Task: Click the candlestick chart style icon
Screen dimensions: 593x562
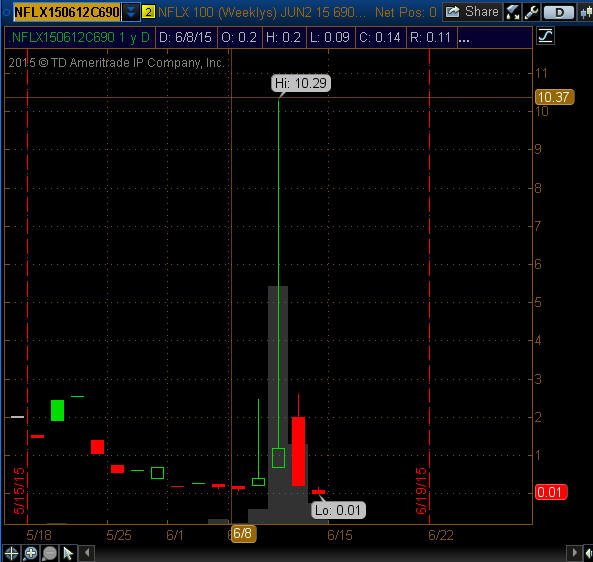Action: 586,13
